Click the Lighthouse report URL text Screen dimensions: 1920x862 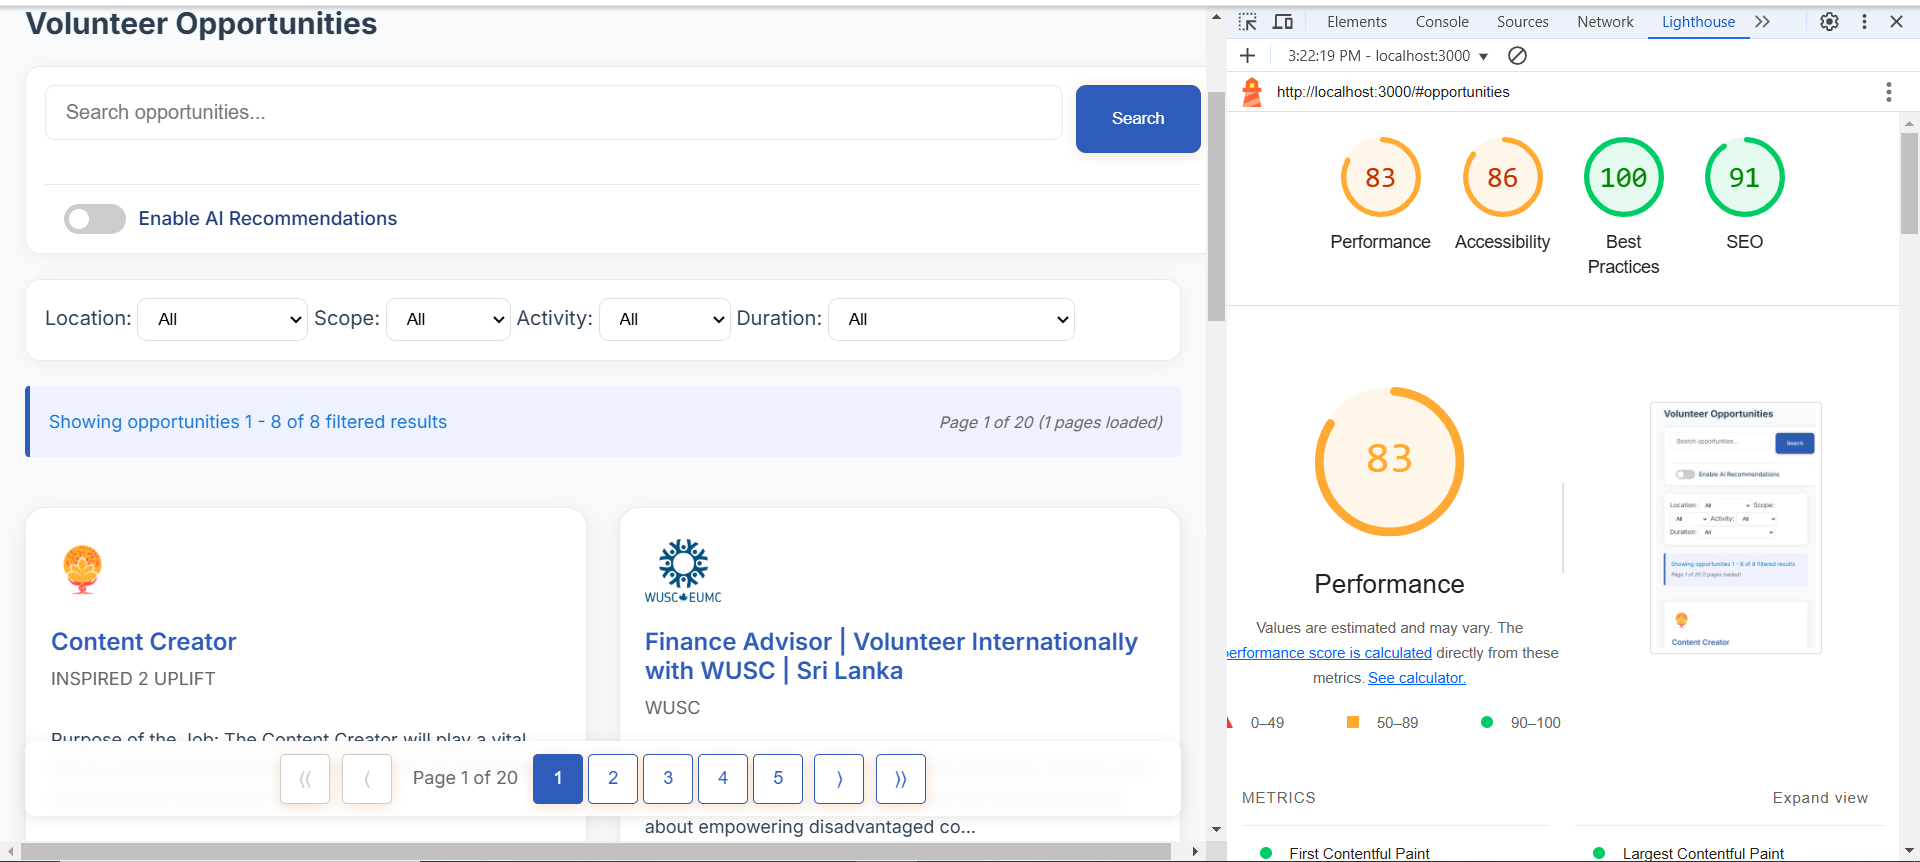click(1393, 92)
